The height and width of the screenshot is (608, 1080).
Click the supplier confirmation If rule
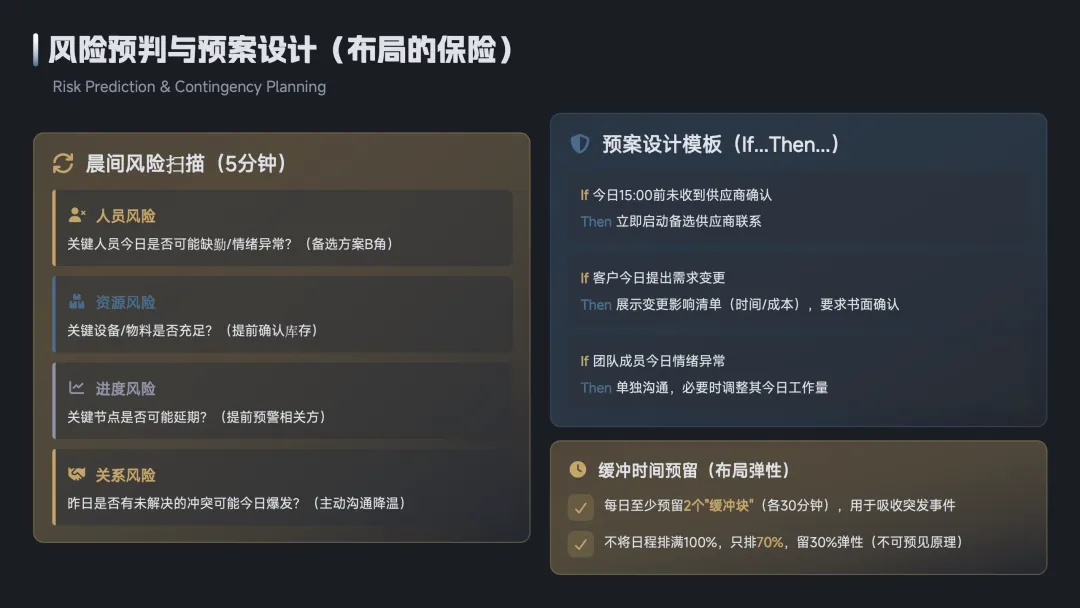click(676, 195)
